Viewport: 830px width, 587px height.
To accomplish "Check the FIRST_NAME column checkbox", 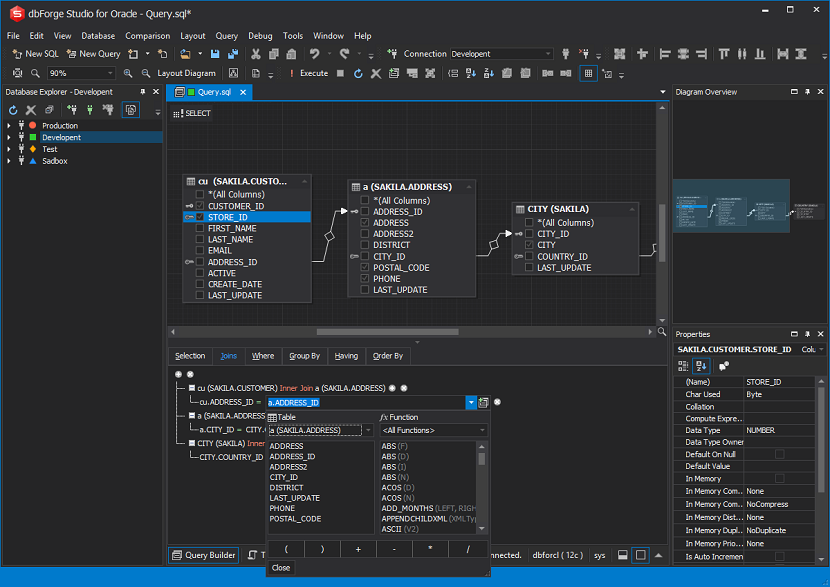I will pos(200,228).
